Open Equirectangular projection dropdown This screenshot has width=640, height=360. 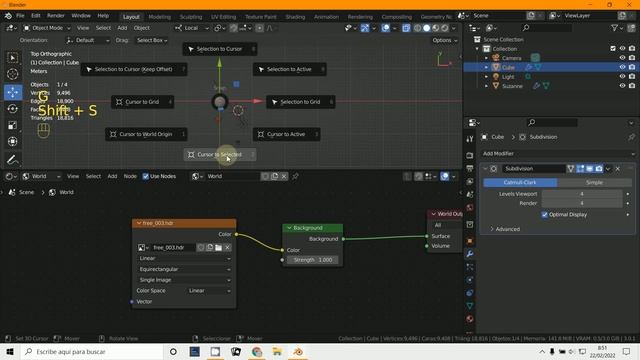(x=184, y=269)
